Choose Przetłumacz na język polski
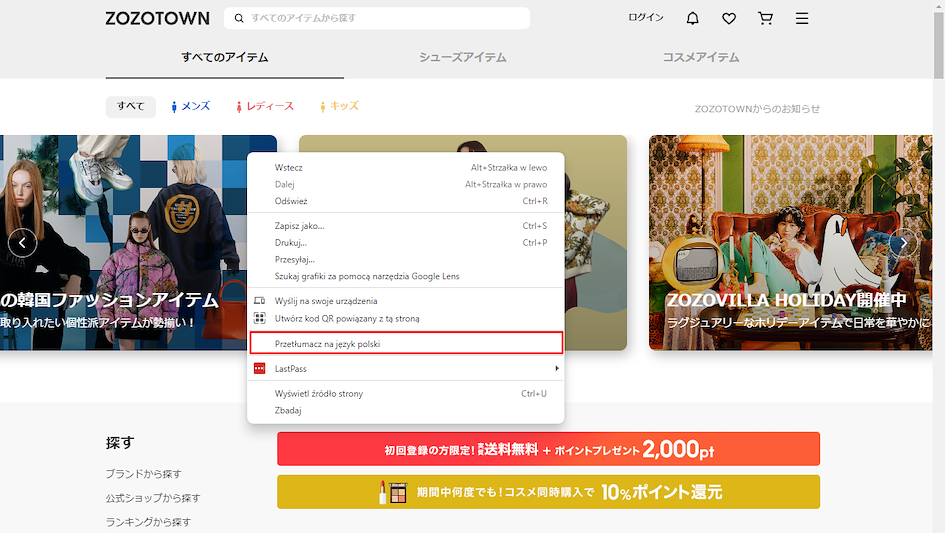 [x=406, y=344]
